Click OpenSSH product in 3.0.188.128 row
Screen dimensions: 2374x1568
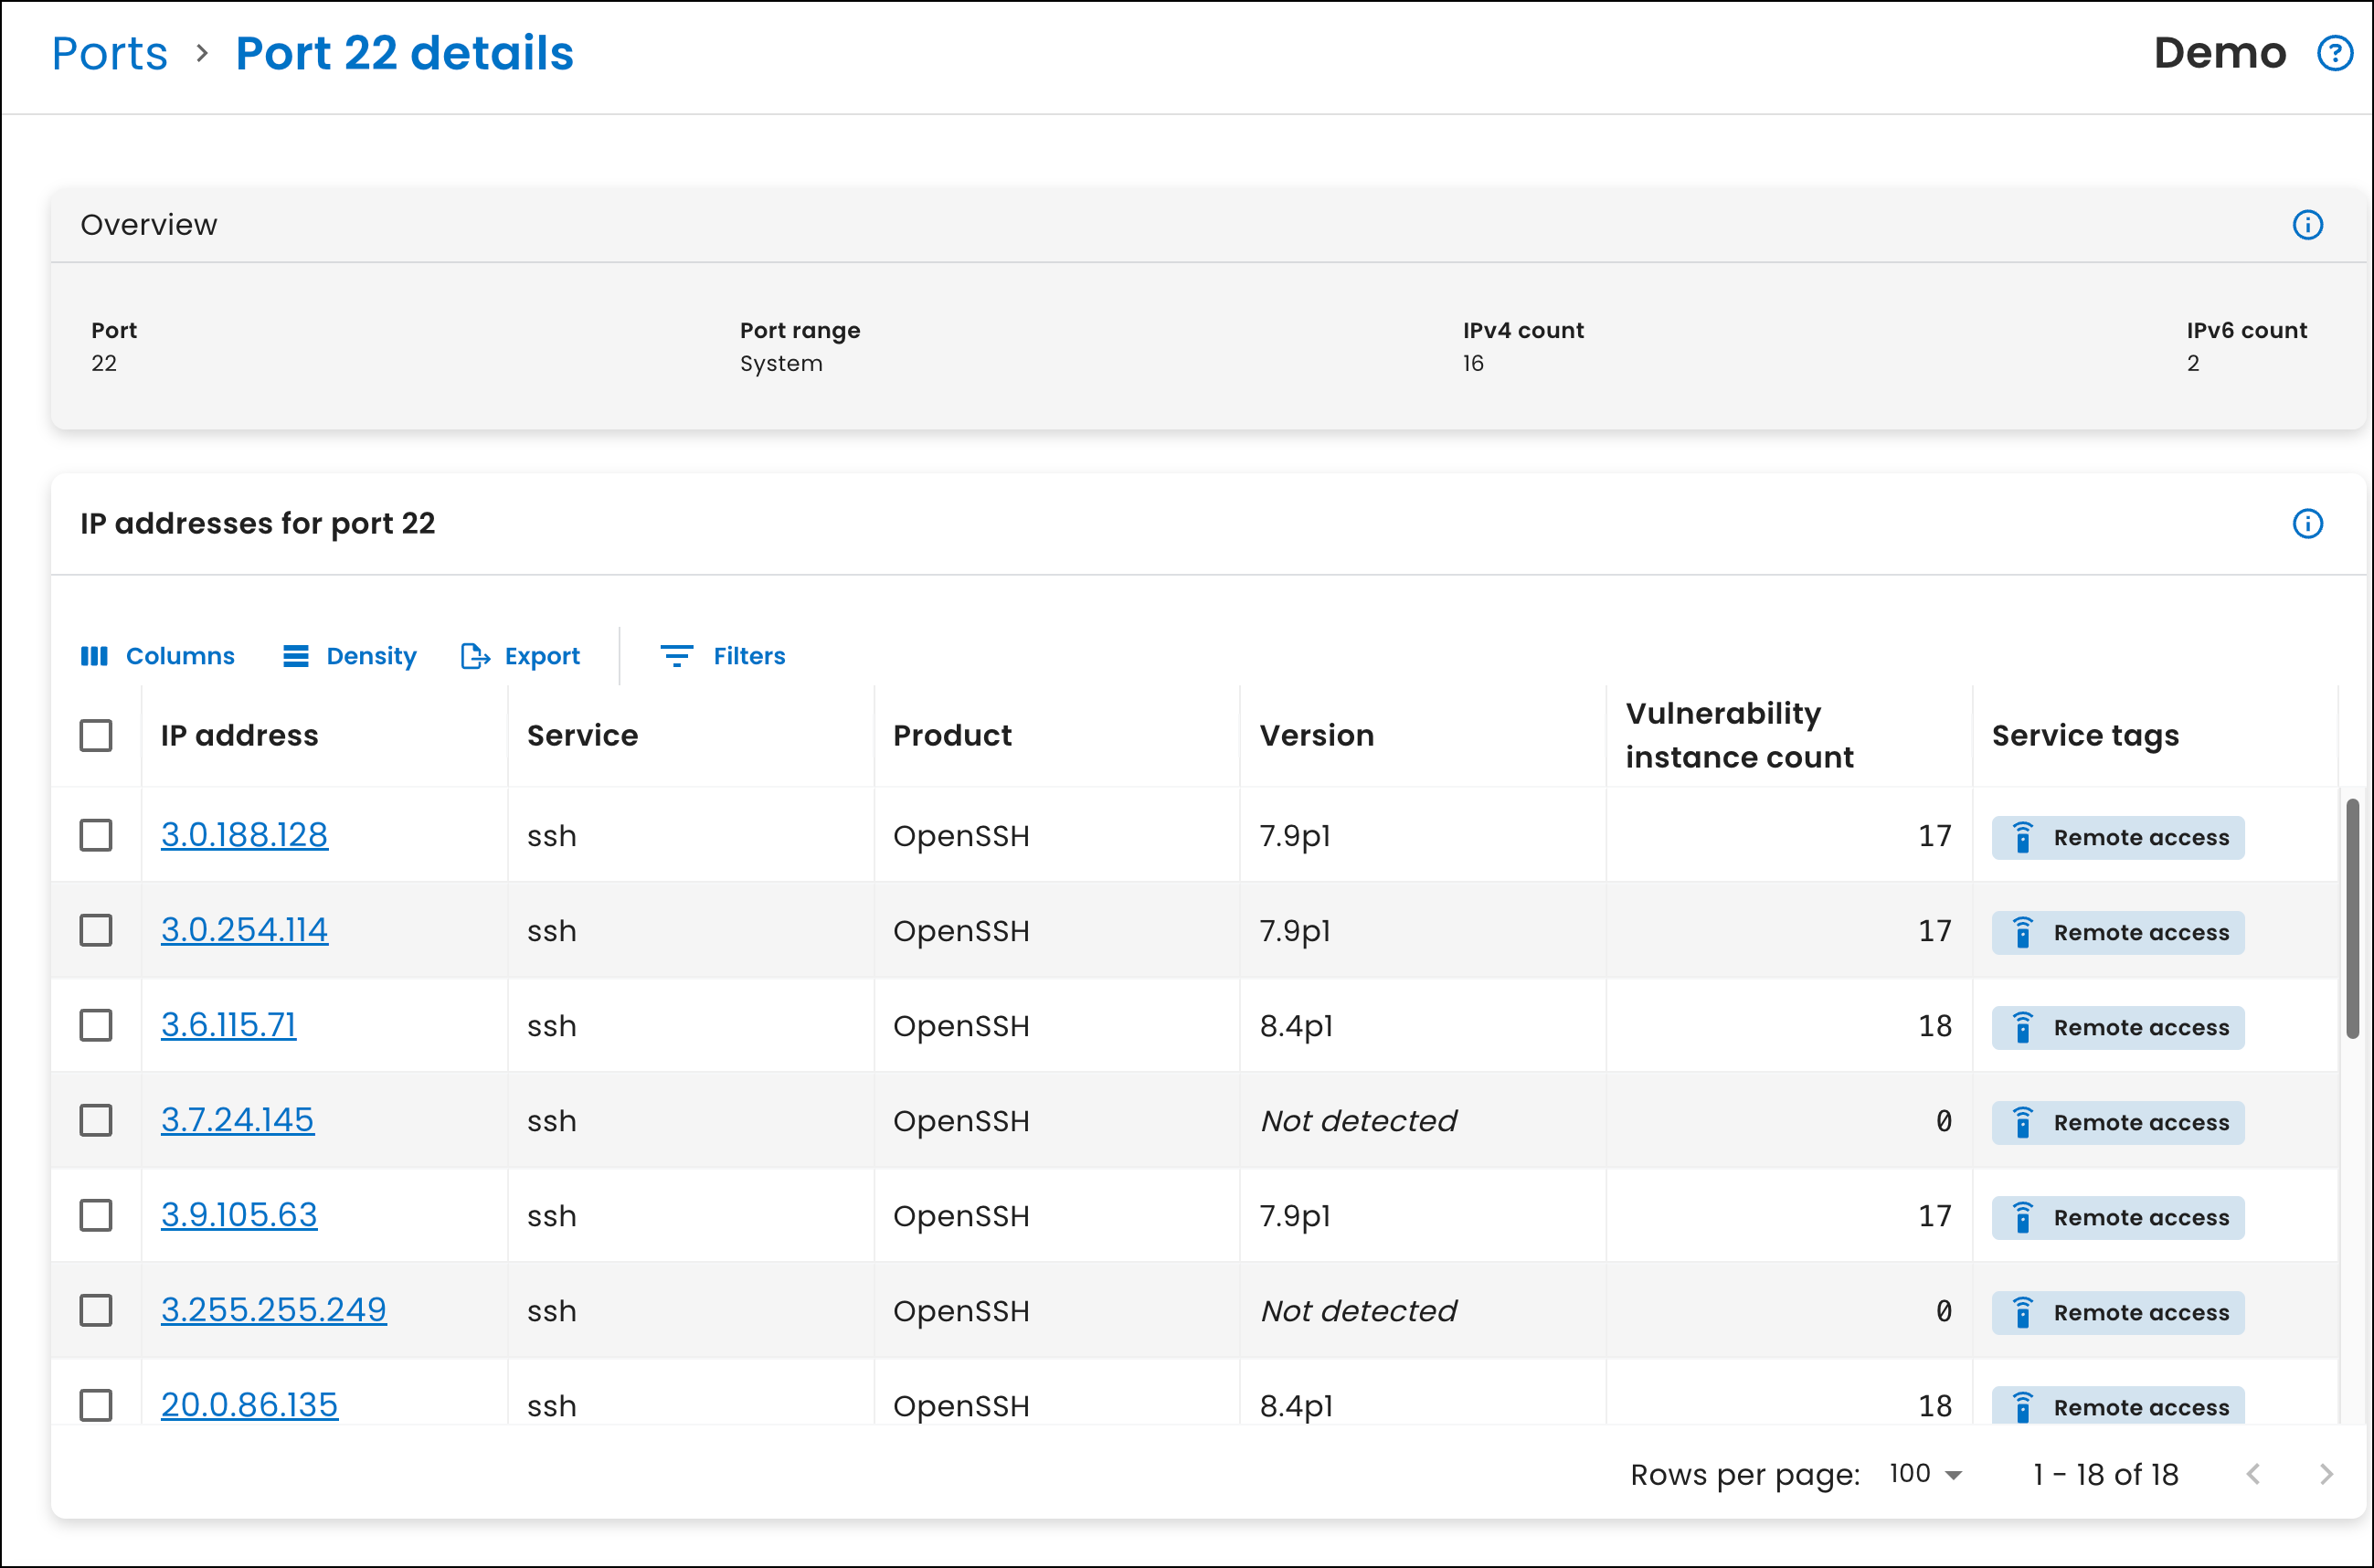961,836
